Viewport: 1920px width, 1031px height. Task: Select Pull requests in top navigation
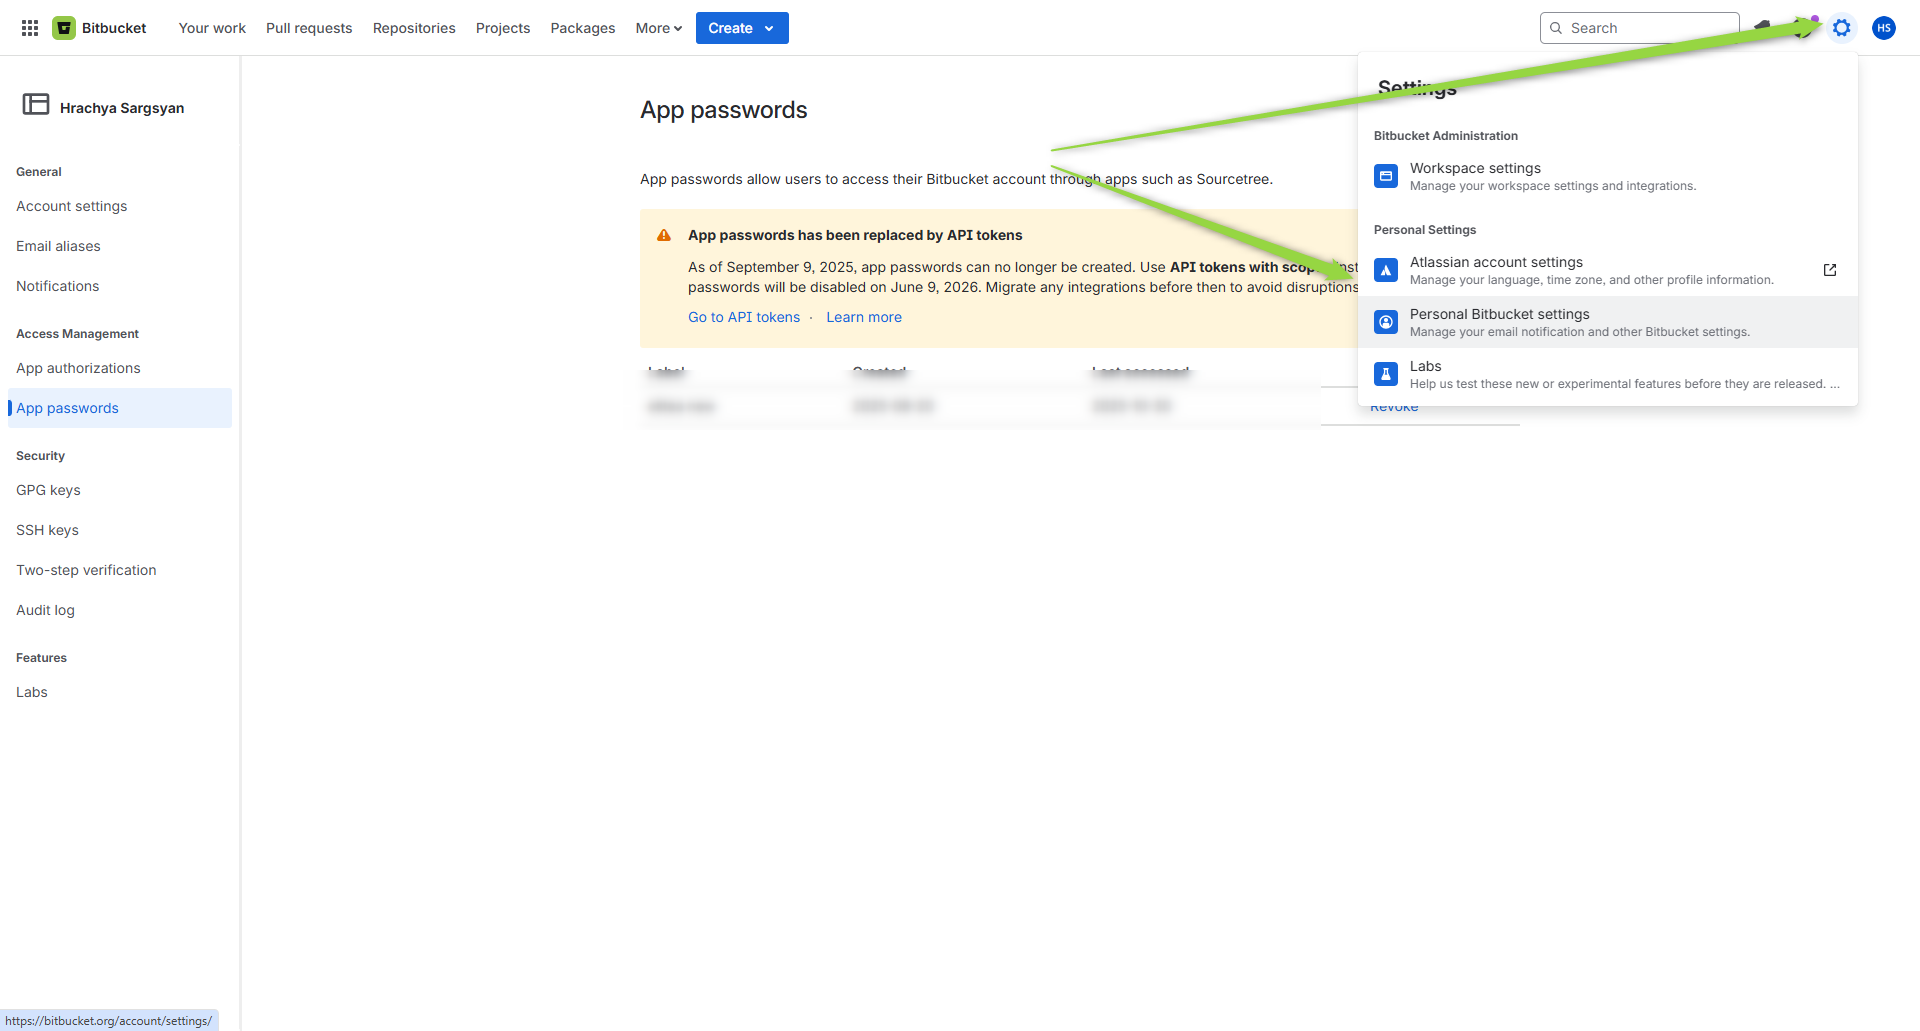click(x=309, y=28)
